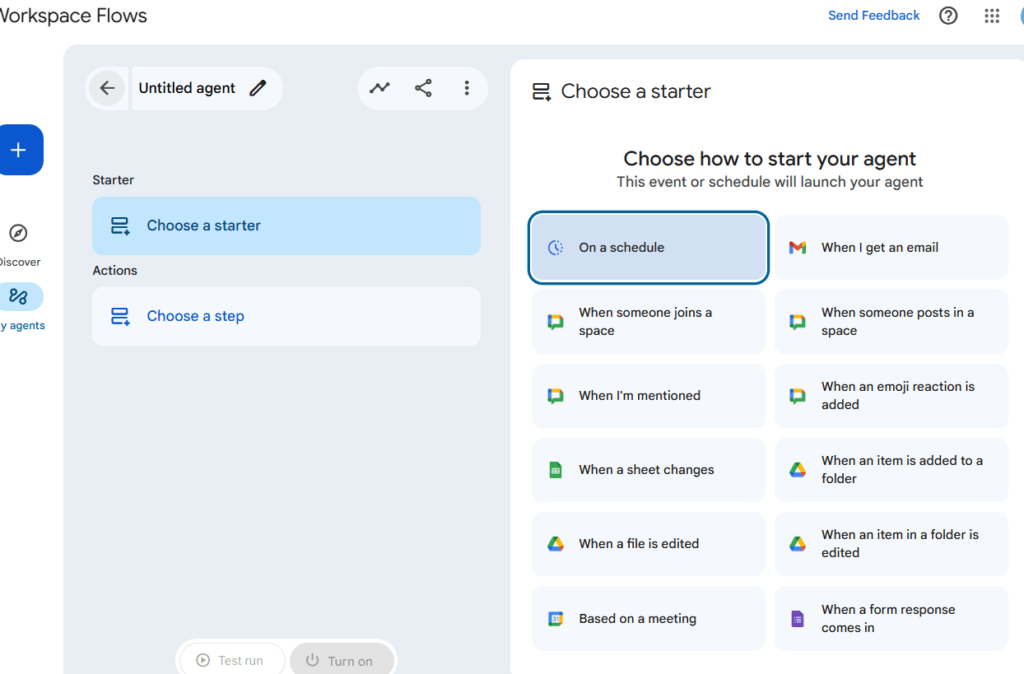This screenshot has width=1024, height=674.
Task: Click the share icon
Action: tap(423, 88)
